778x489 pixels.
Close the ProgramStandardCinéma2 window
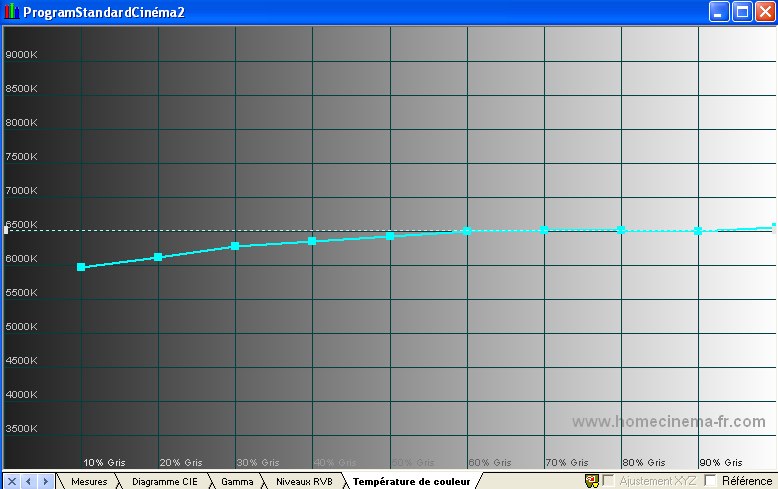(765, 11)
